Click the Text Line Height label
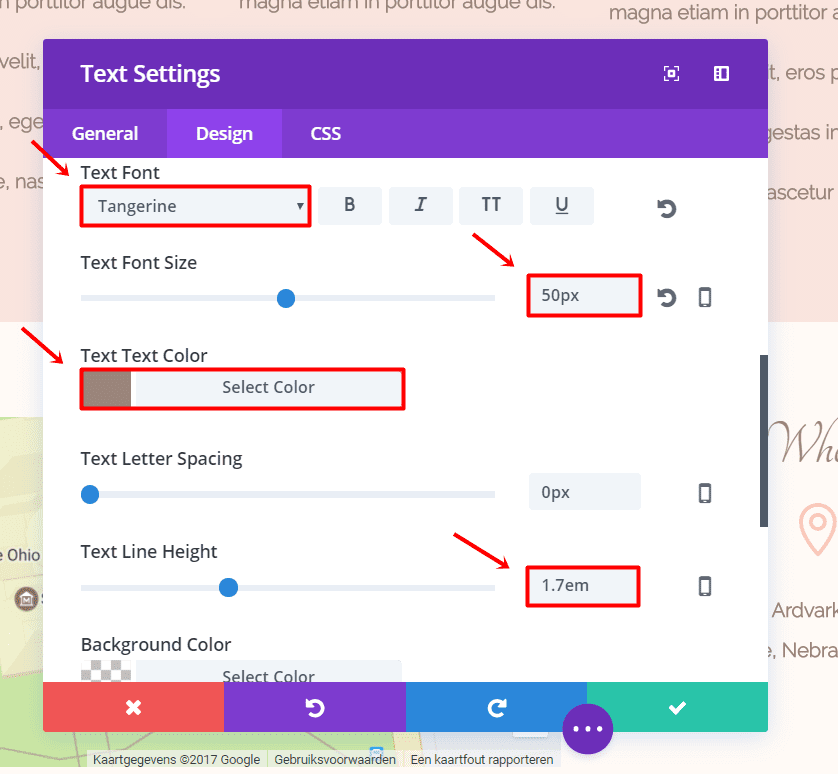The width and height of the screenshot is (838, 774). click(149, 552)
